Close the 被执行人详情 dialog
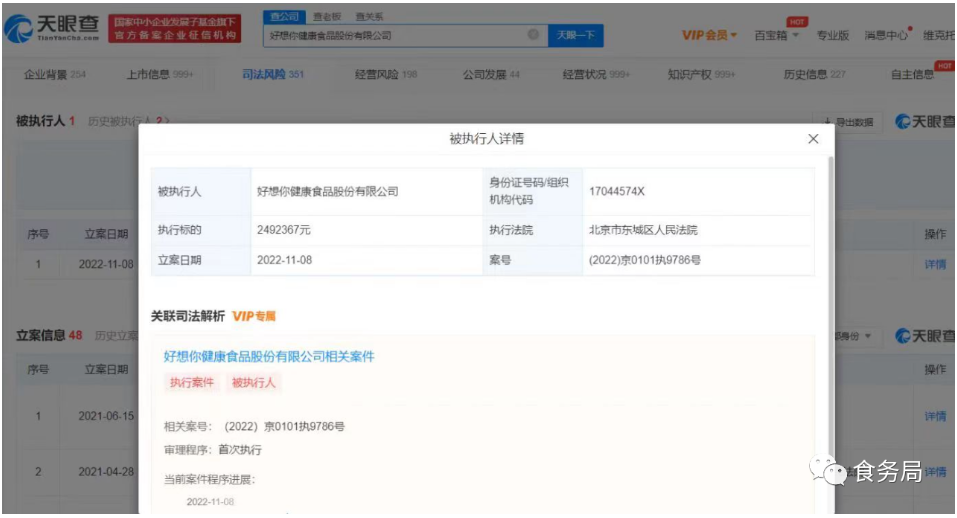 (813, 139)
